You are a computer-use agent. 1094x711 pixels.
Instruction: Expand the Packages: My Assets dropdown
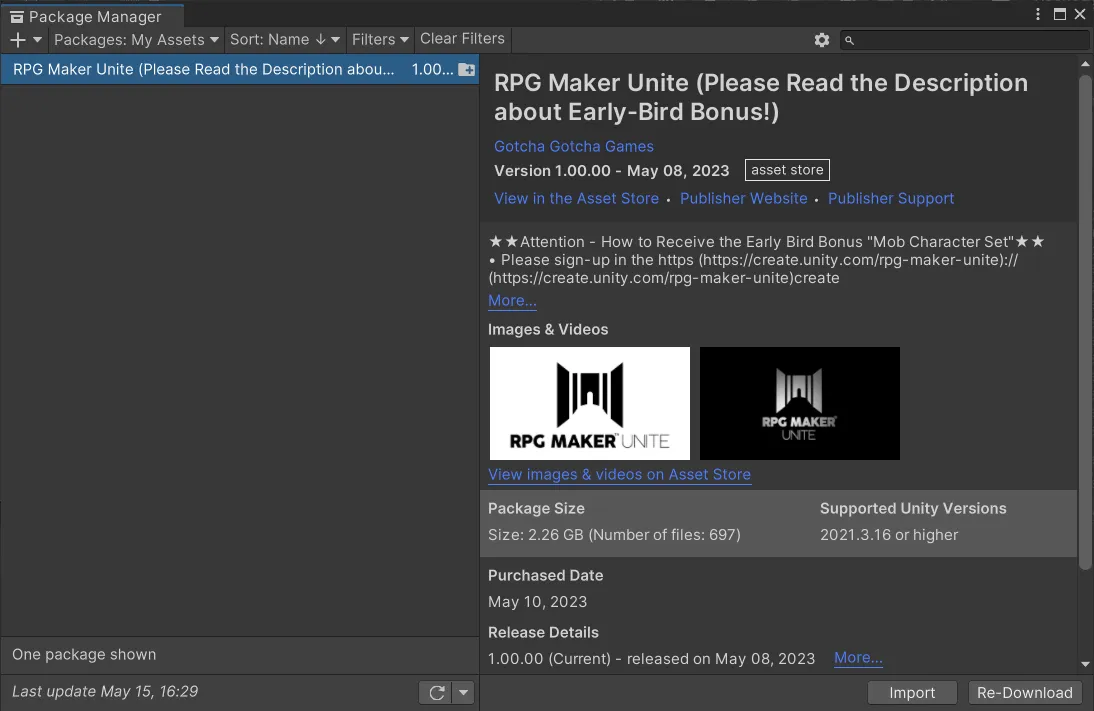click(x=136, y=40)
